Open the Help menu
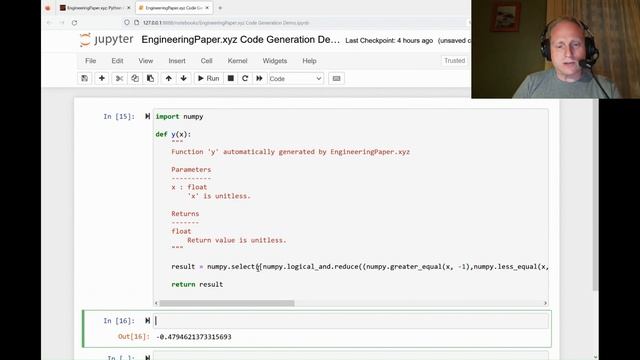Viewport: 640px width, 360px height. tap(309, 61)
